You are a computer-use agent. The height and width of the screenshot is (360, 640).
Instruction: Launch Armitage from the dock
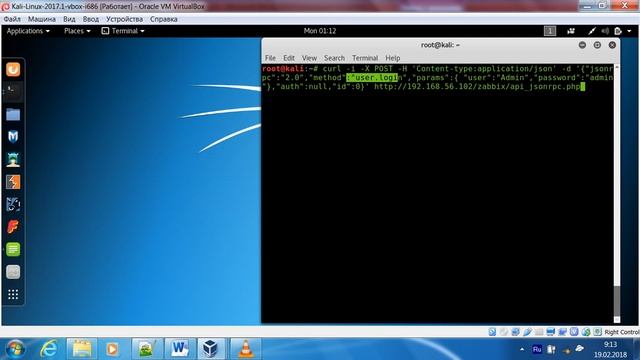(x=13, y=159)
